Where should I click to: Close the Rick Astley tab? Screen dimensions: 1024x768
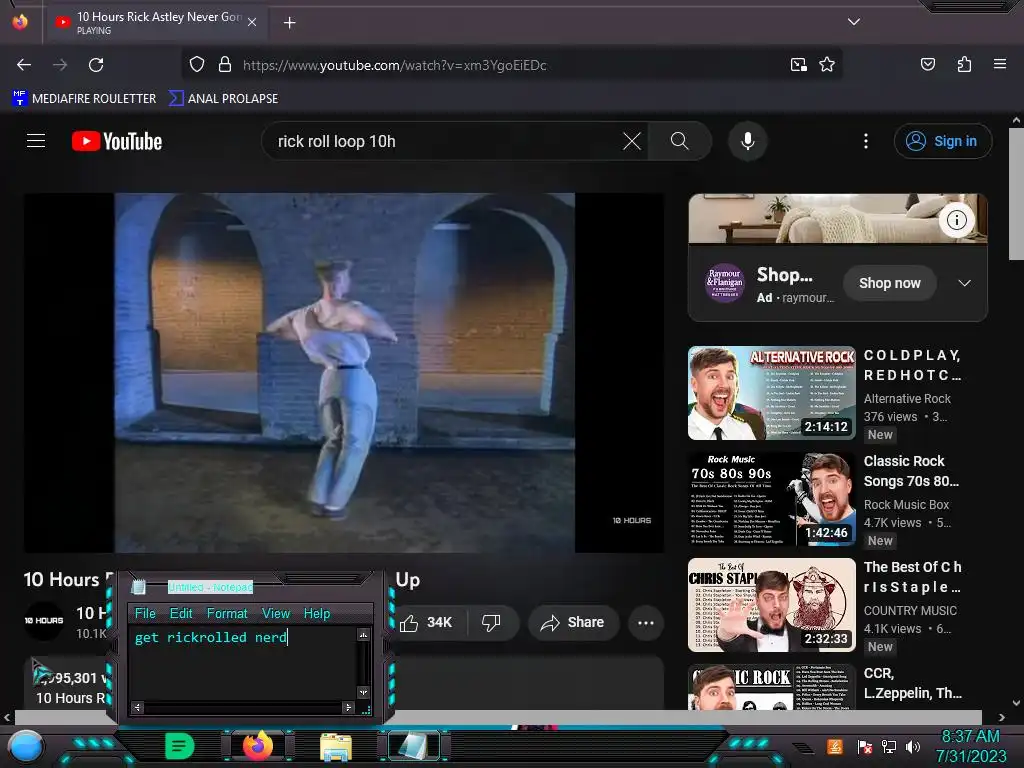tap(252, 22)
